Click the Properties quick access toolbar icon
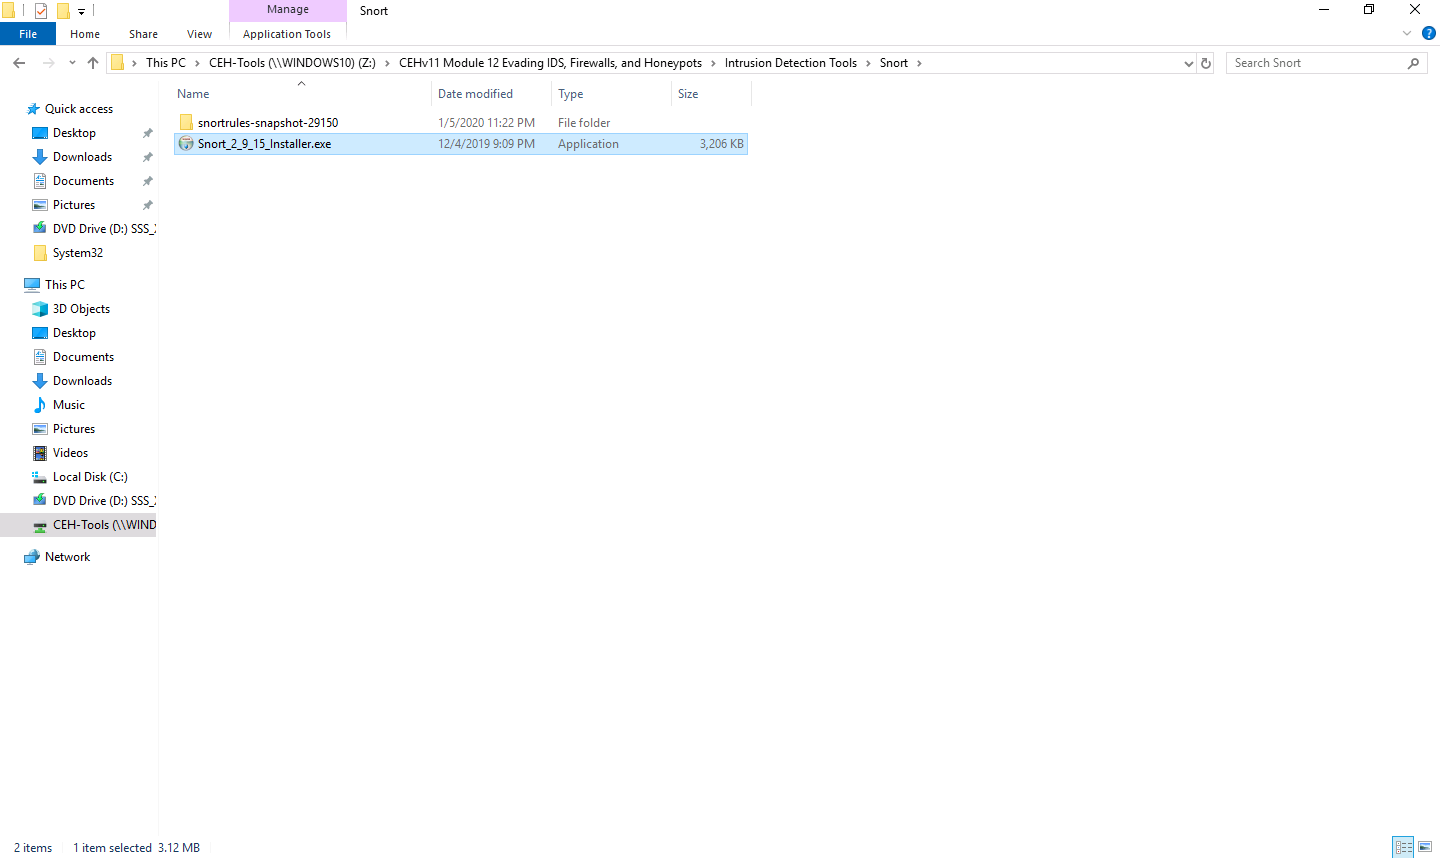 coord(41,11)
